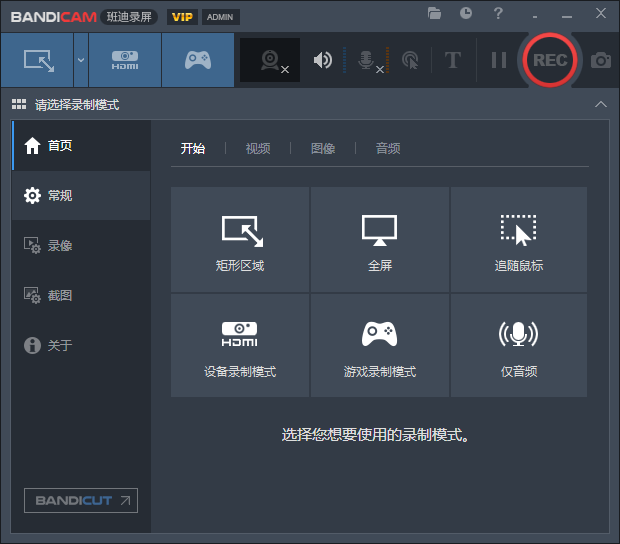Open the output folder icon
620x544 pixels.
point(434,13)
